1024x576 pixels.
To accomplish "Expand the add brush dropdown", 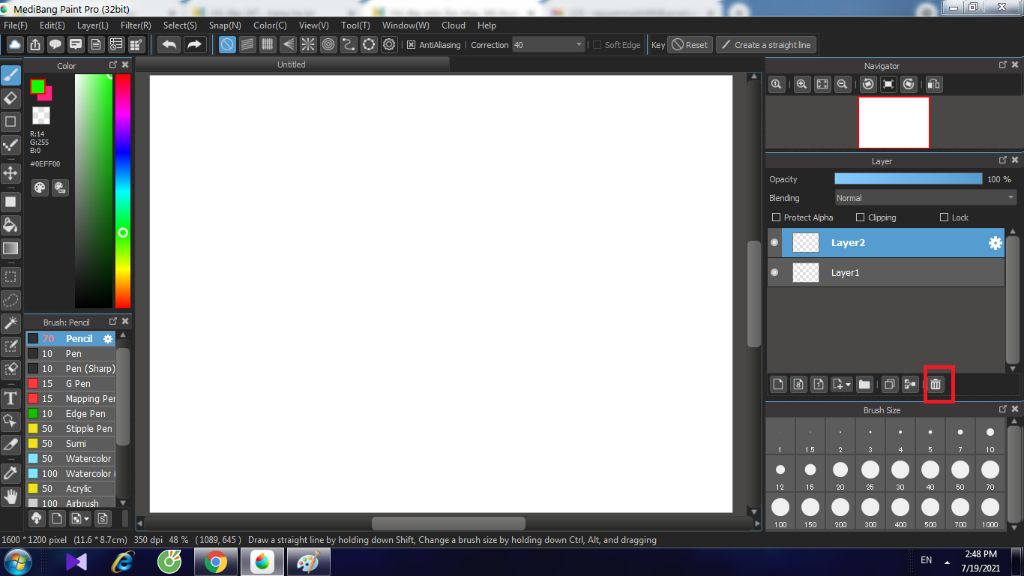I will 86,519.
